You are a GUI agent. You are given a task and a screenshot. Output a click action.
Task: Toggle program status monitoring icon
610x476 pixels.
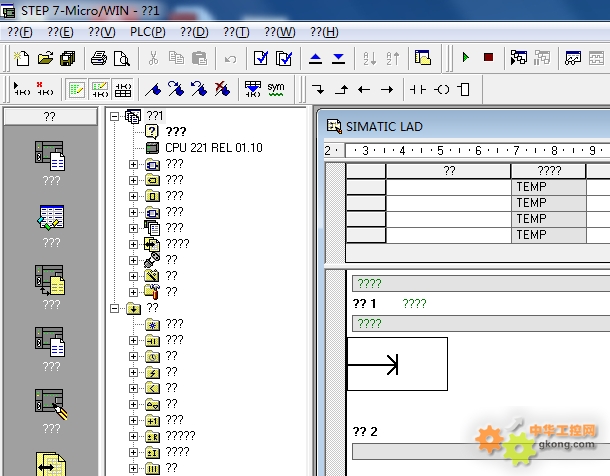519,58
